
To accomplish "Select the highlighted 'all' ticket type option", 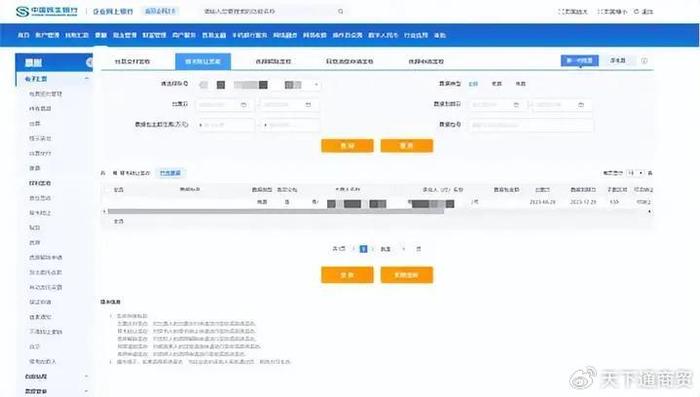I will click(x=473, y=84).
